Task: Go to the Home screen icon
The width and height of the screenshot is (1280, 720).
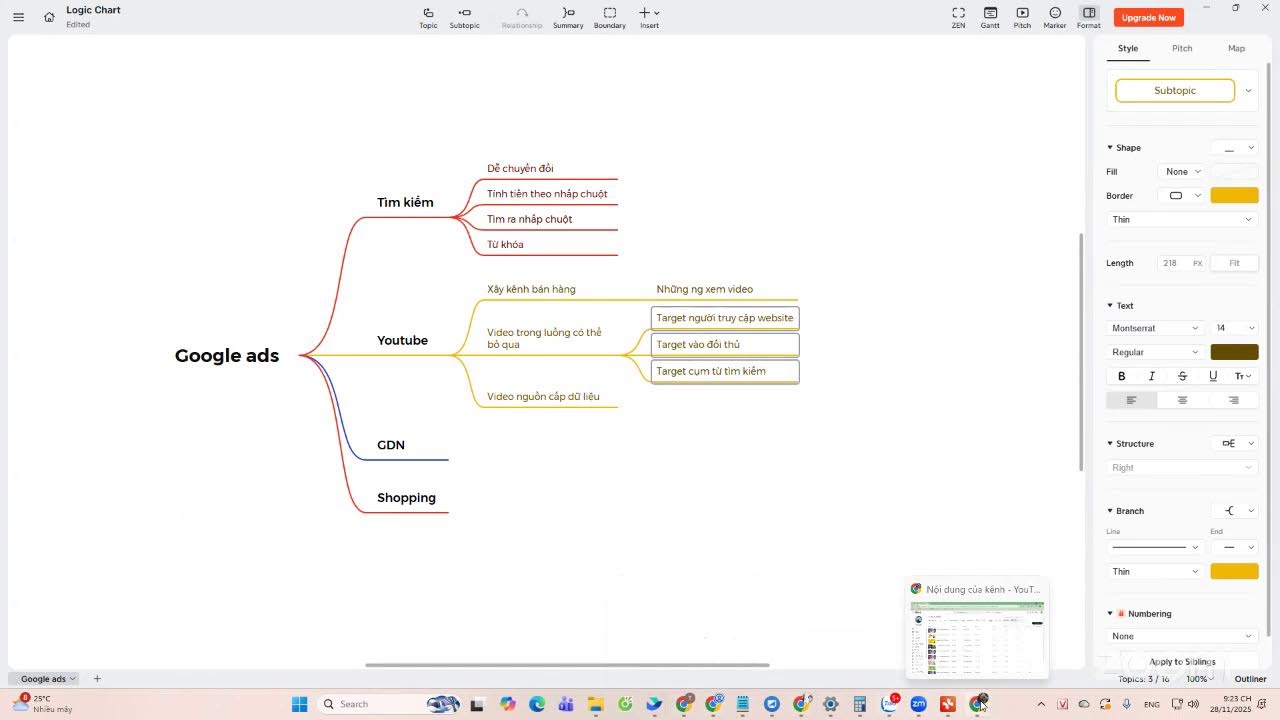Action: point(49,17)
